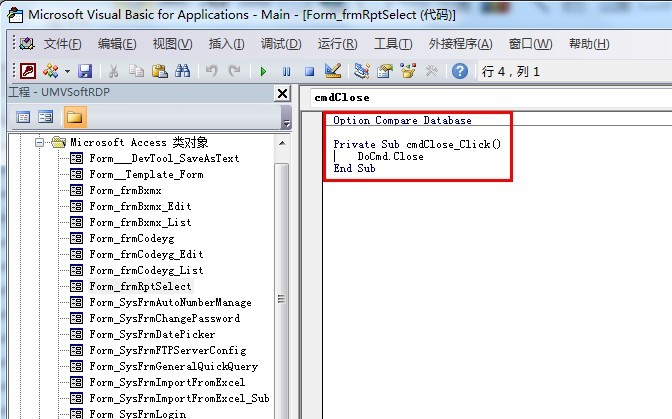
Task: Select Form_frmBxmx_List in the tree
Action: pos(140,222)
